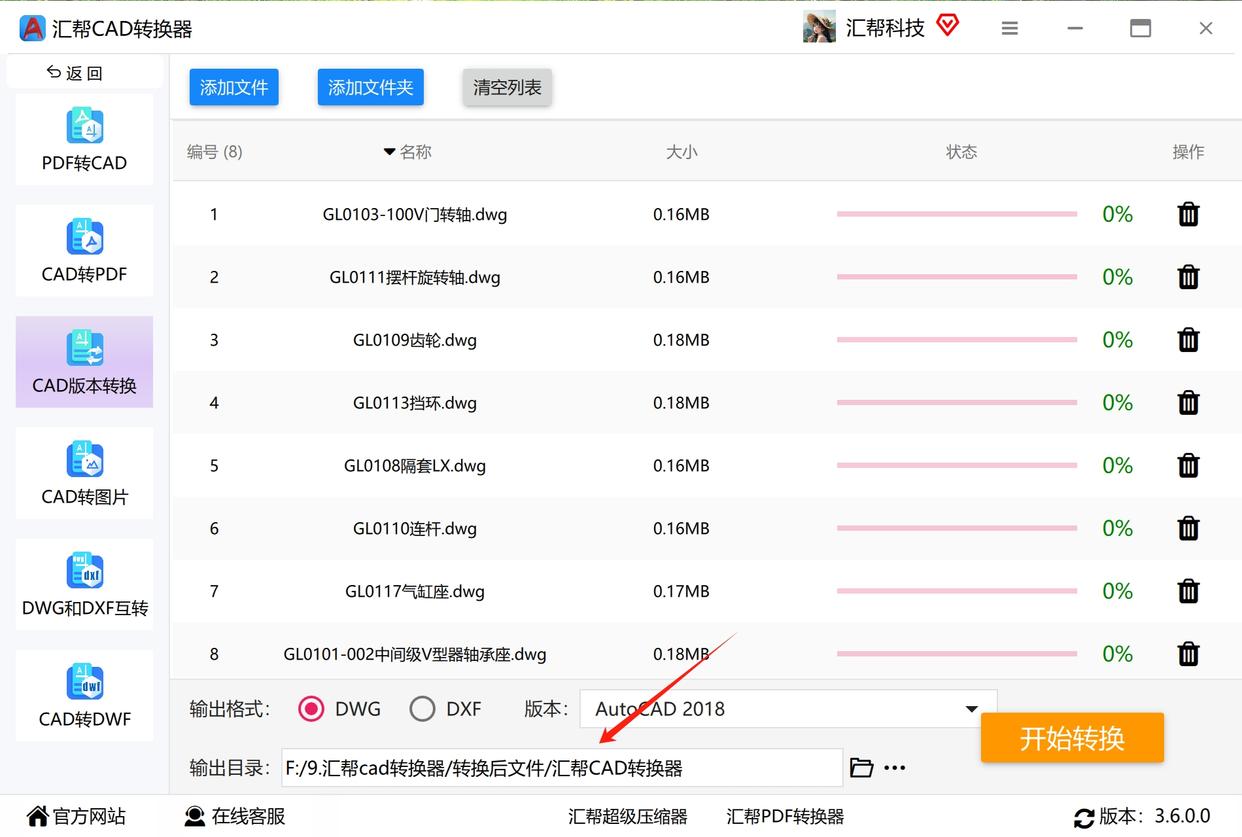Choose the CAD转DWF sidebar icon

click(x=85, y=682)
